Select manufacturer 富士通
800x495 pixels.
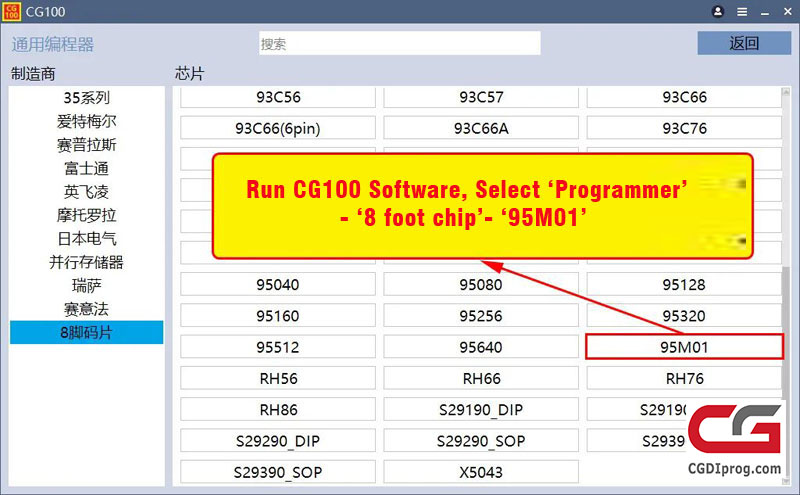pyautogui.click(x=86, y=168)
